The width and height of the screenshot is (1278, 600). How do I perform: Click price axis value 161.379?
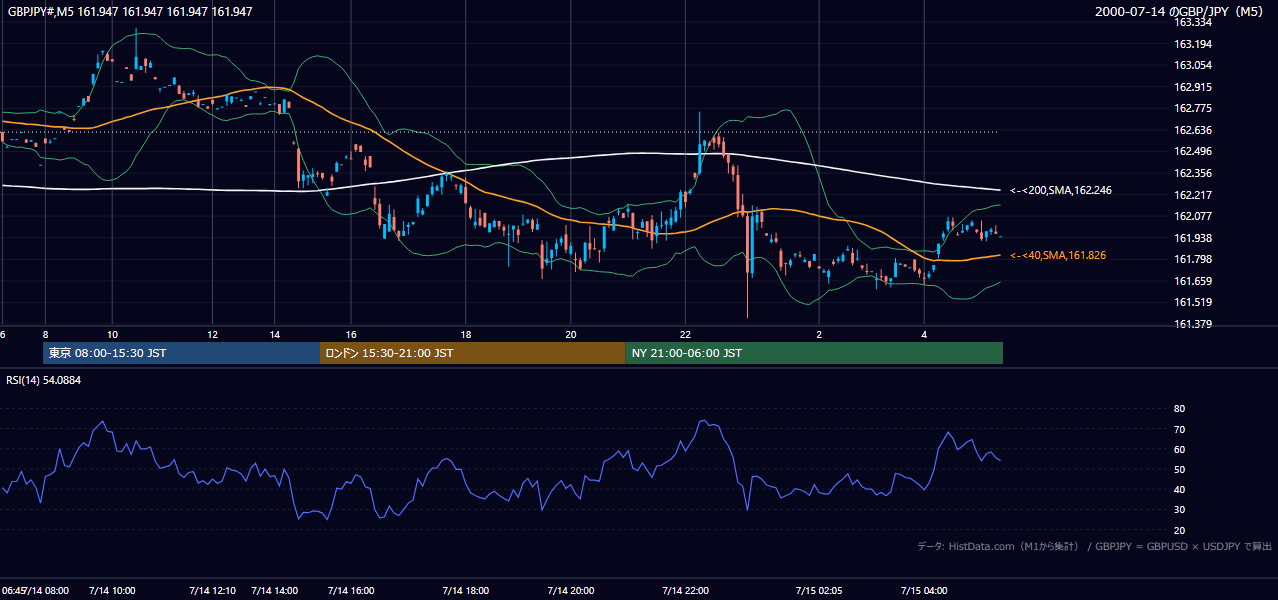pyautogui.click(x=1192, y=324)
